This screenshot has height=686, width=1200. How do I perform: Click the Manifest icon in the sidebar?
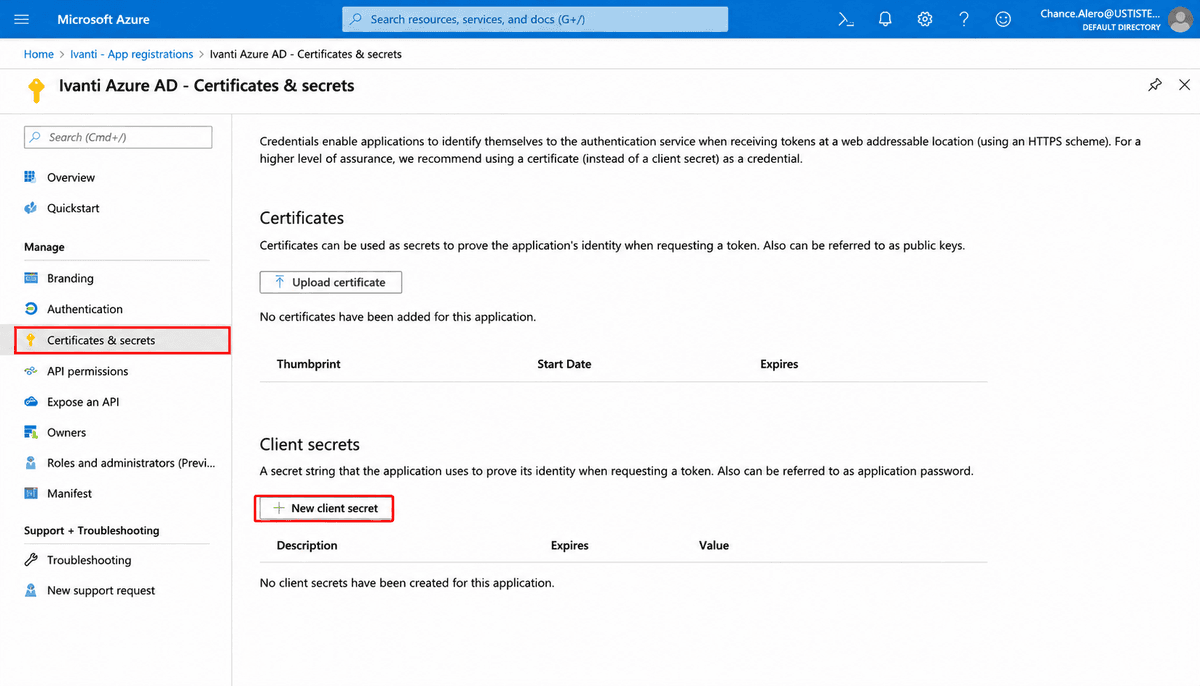(x=30, y=493)
